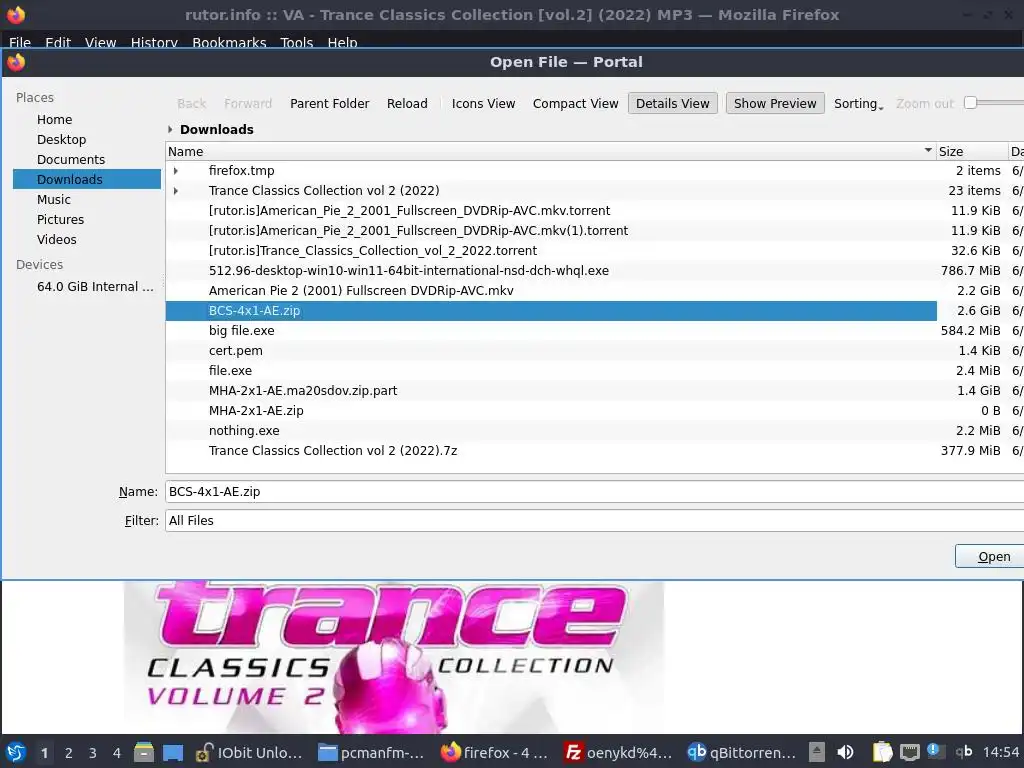Open the Tools menu
1024x768 pixels.
296,42
